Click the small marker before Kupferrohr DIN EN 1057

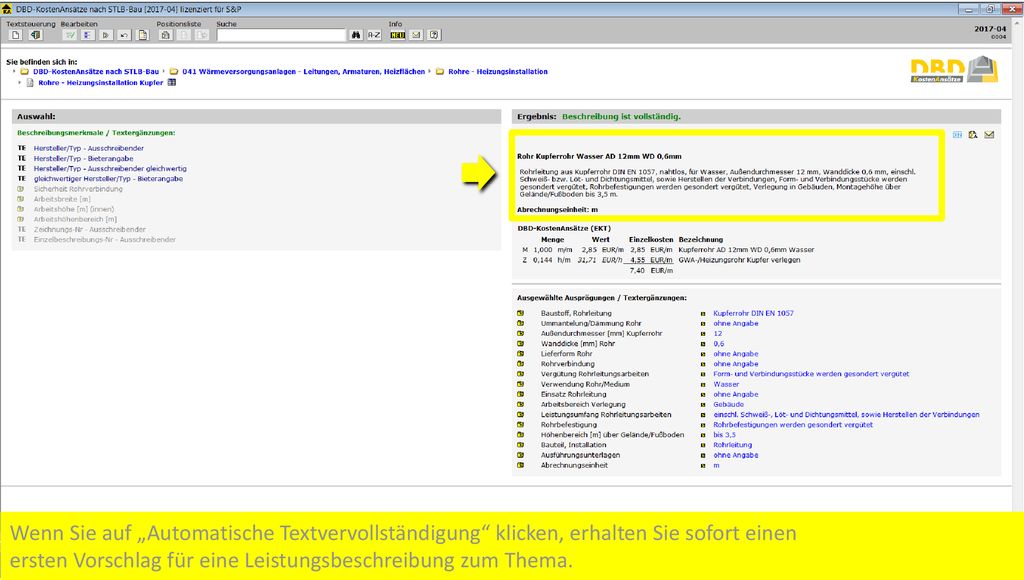pyautogui.click(x=703, y=314)
